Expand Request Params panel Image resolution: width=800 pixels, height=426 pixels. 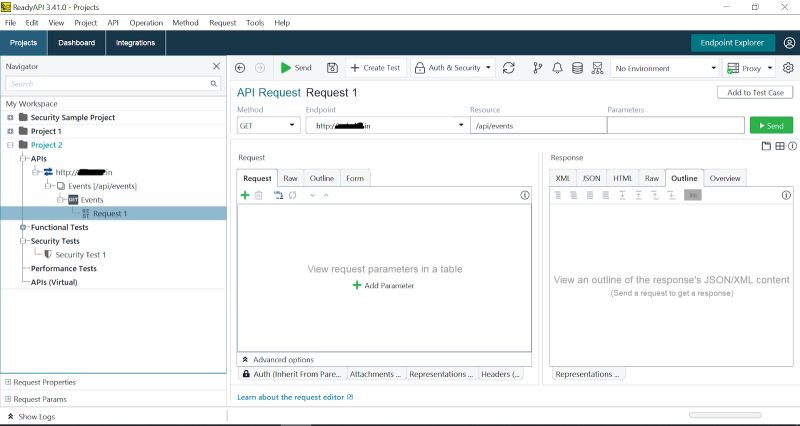[8, 399]
